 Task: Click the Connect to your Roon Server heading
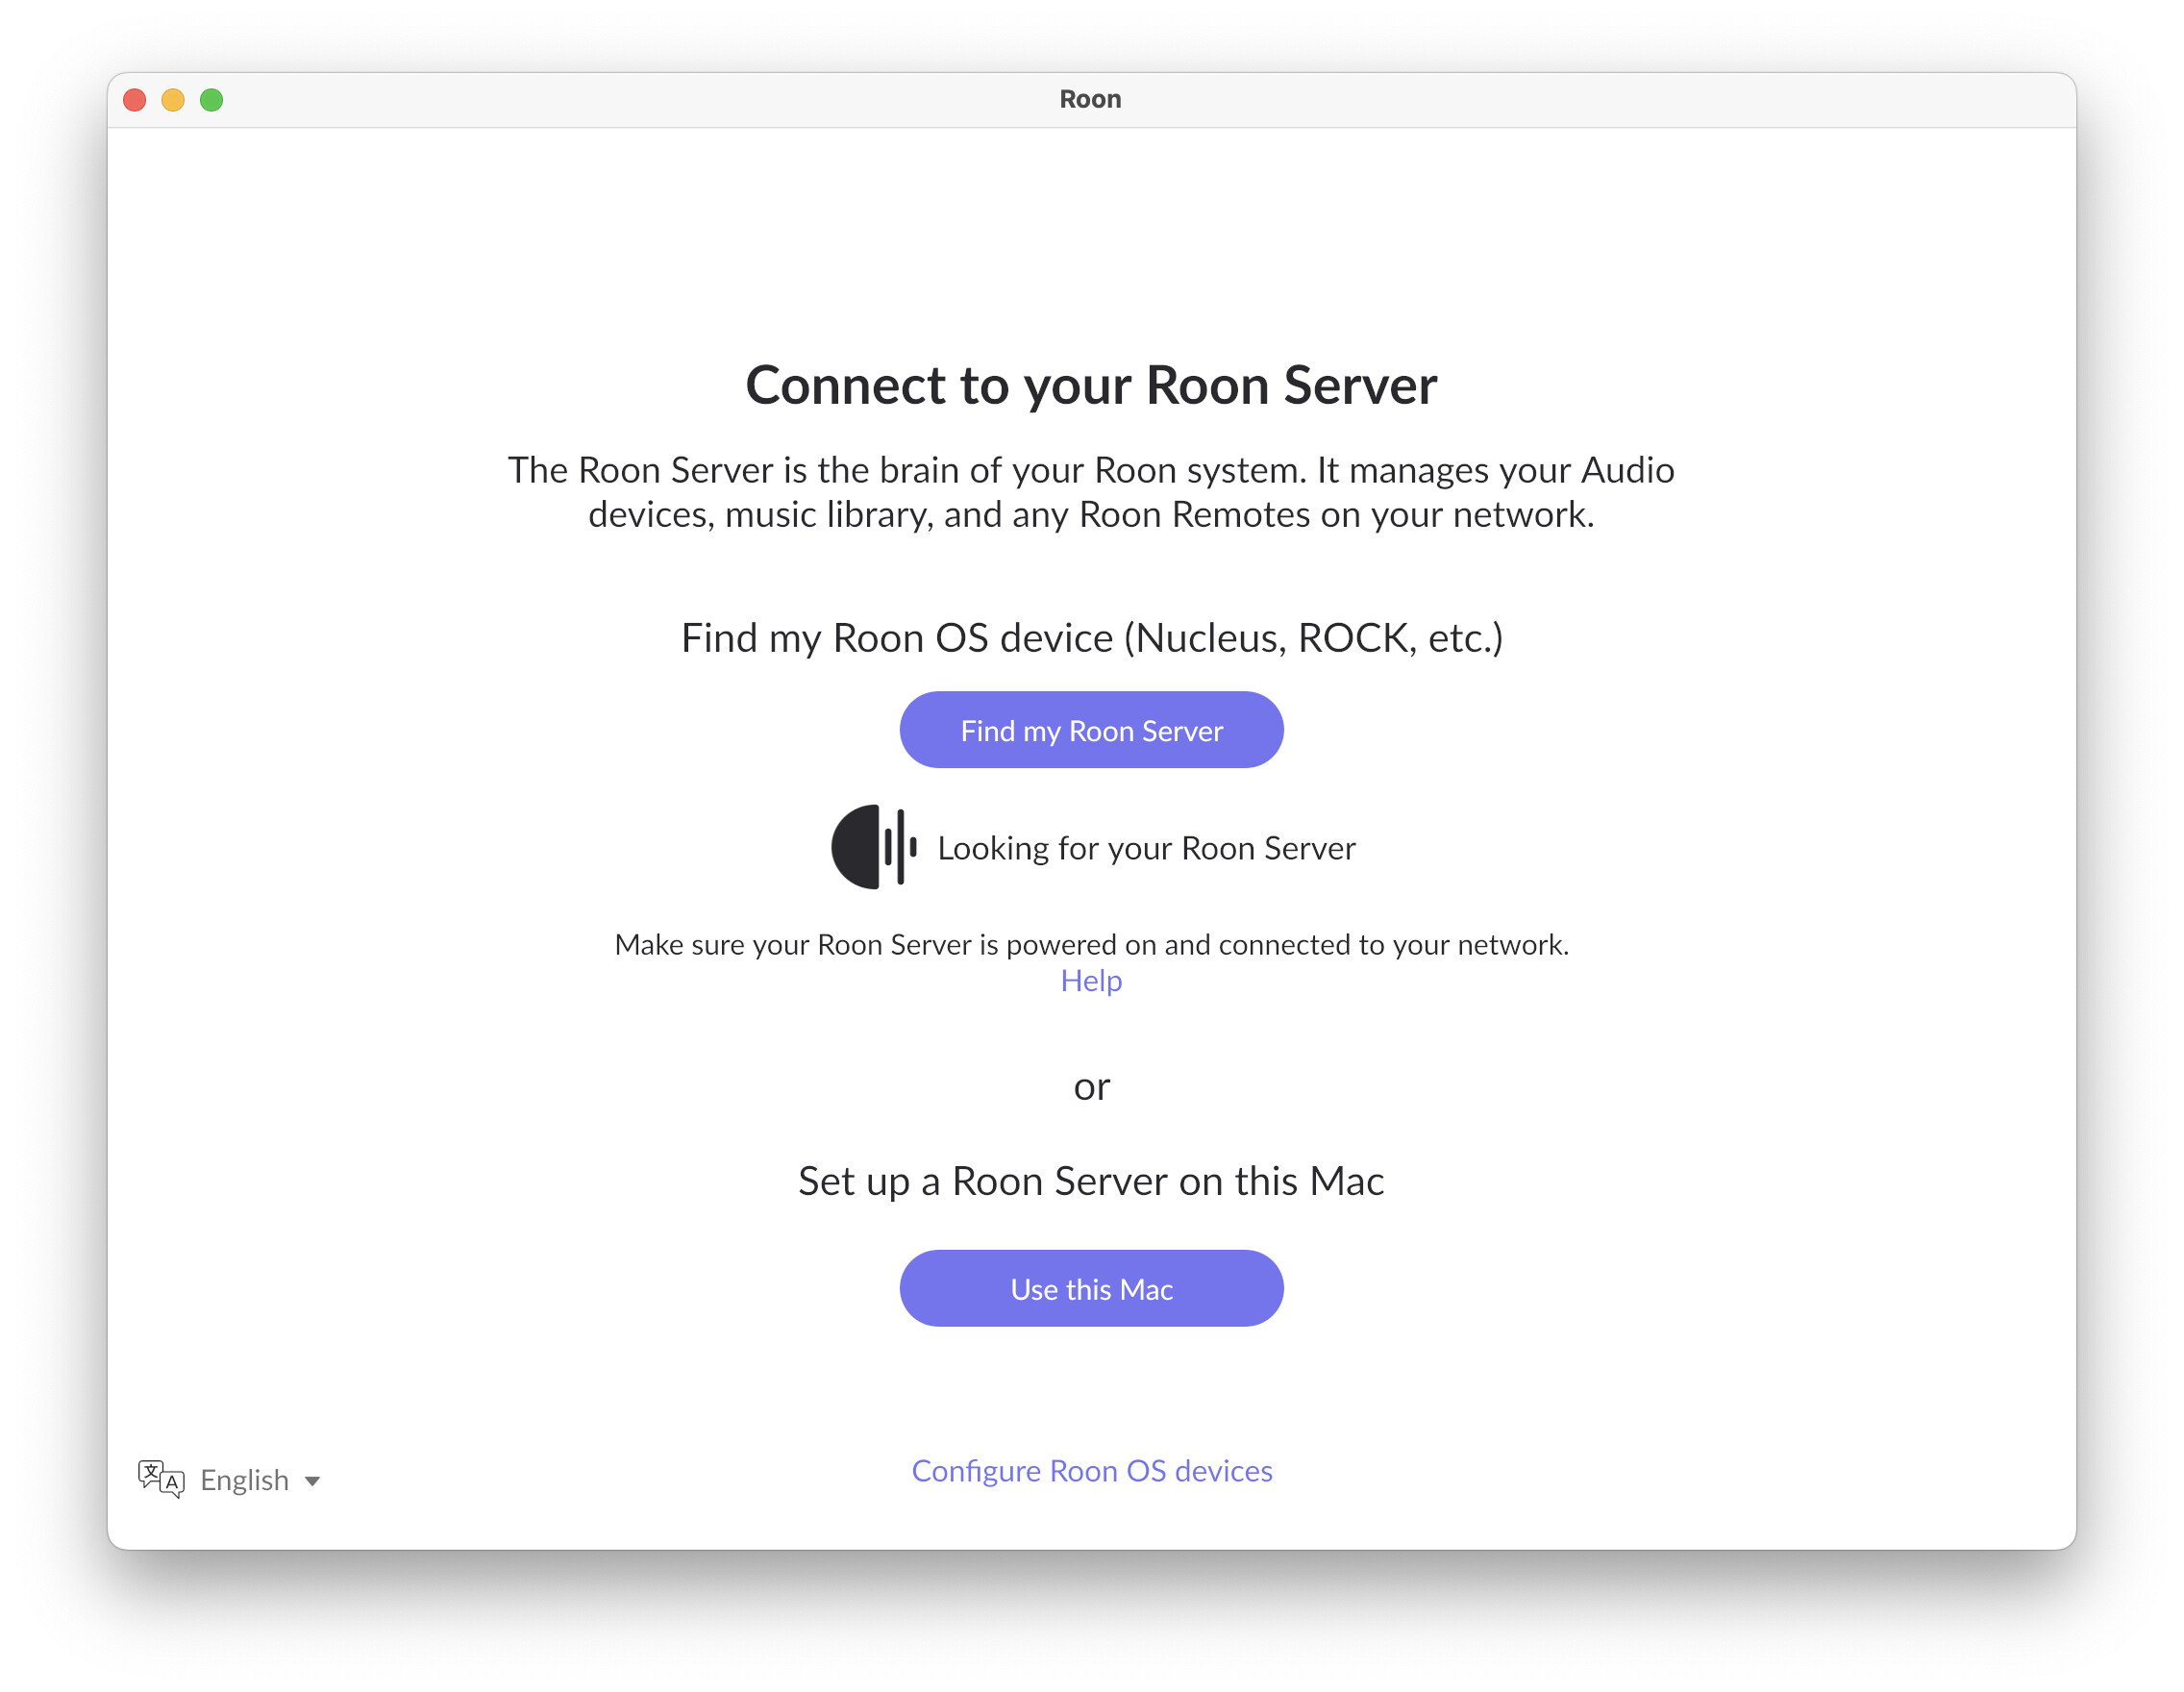[1091, 385]
